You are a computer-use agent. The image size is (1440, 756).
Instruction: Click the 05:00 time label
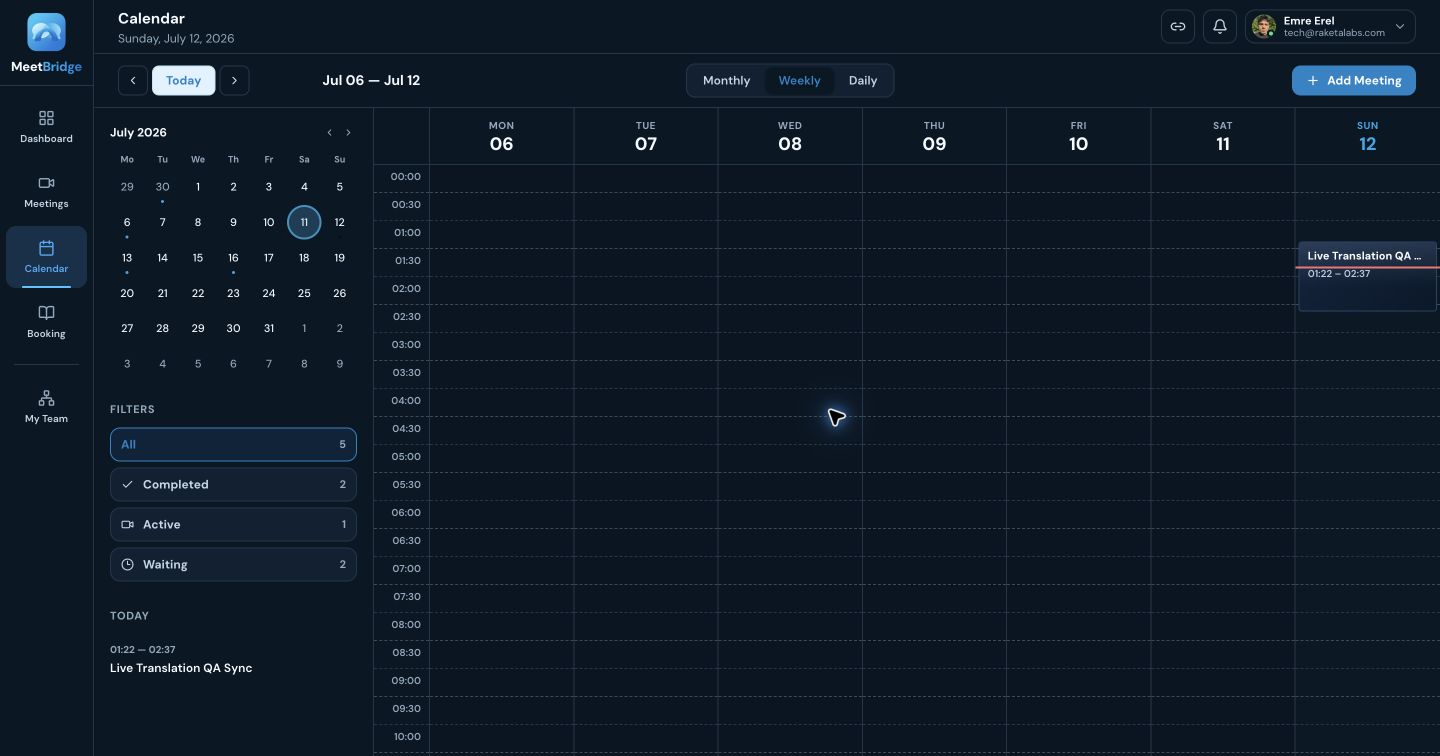406,456
